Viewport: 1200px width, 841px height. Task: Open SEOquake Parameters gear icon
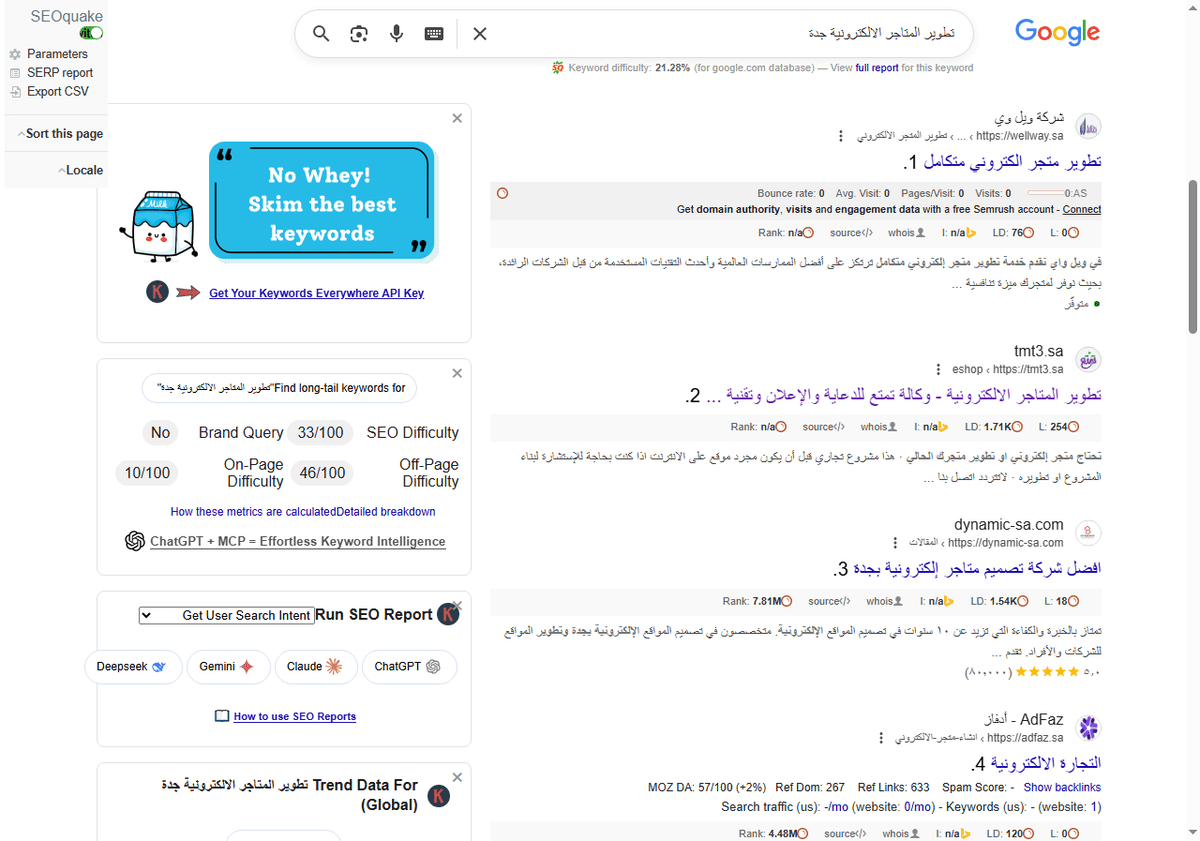point(16,54)
